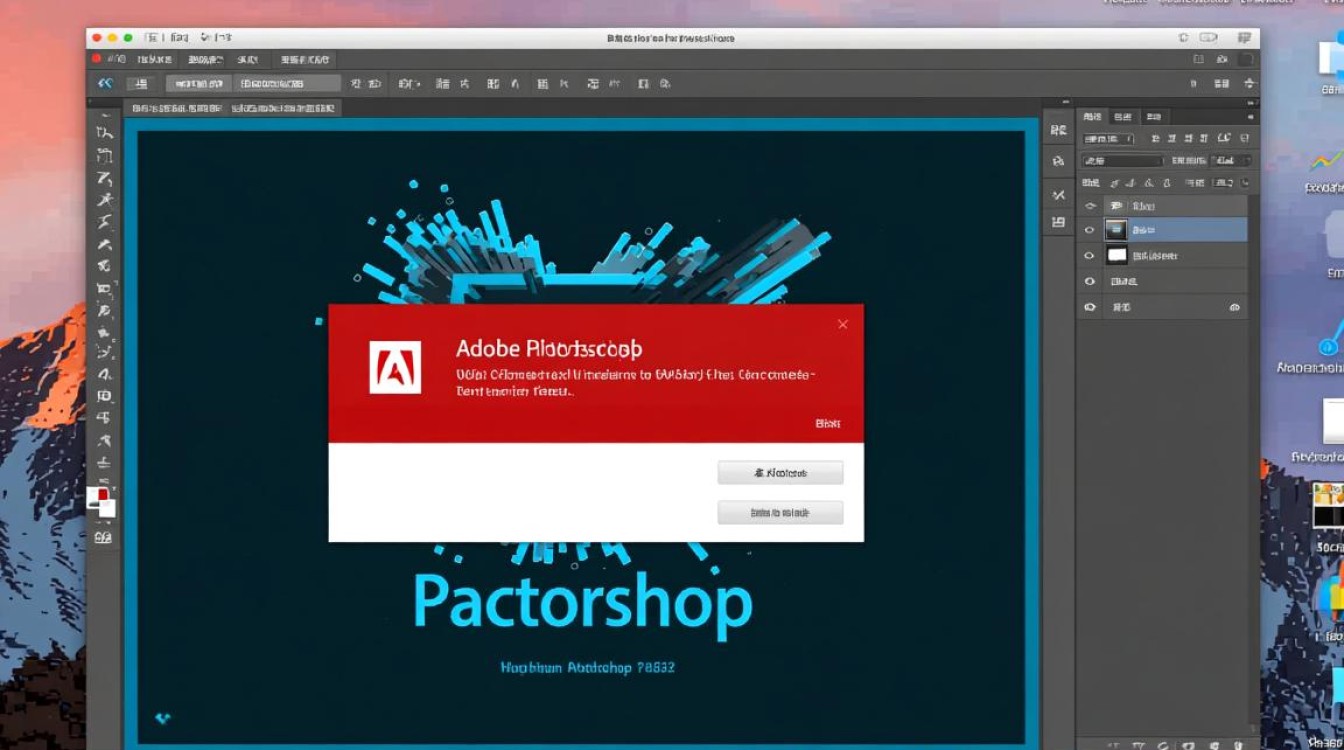The width and height of the screenshot is (1344, 750).
Task: Click the lower button in the dialog's white area
Action: click(x=780, y=512)
